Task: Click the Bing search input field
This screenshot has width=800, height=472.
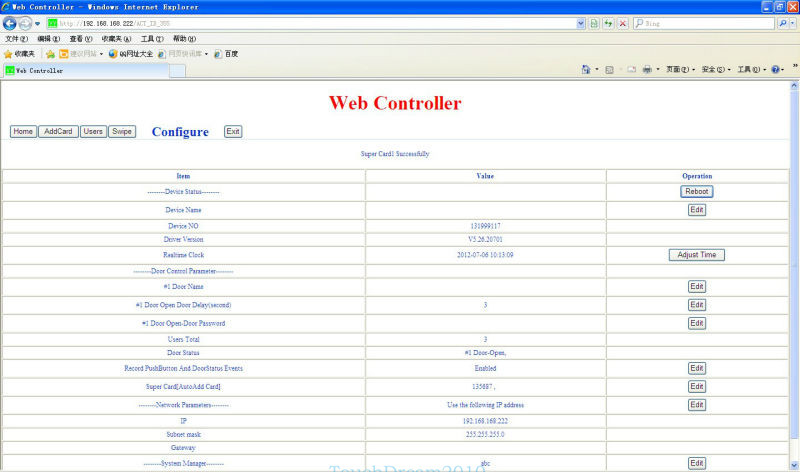Action: pyautogui.click(x=708, y=23)
